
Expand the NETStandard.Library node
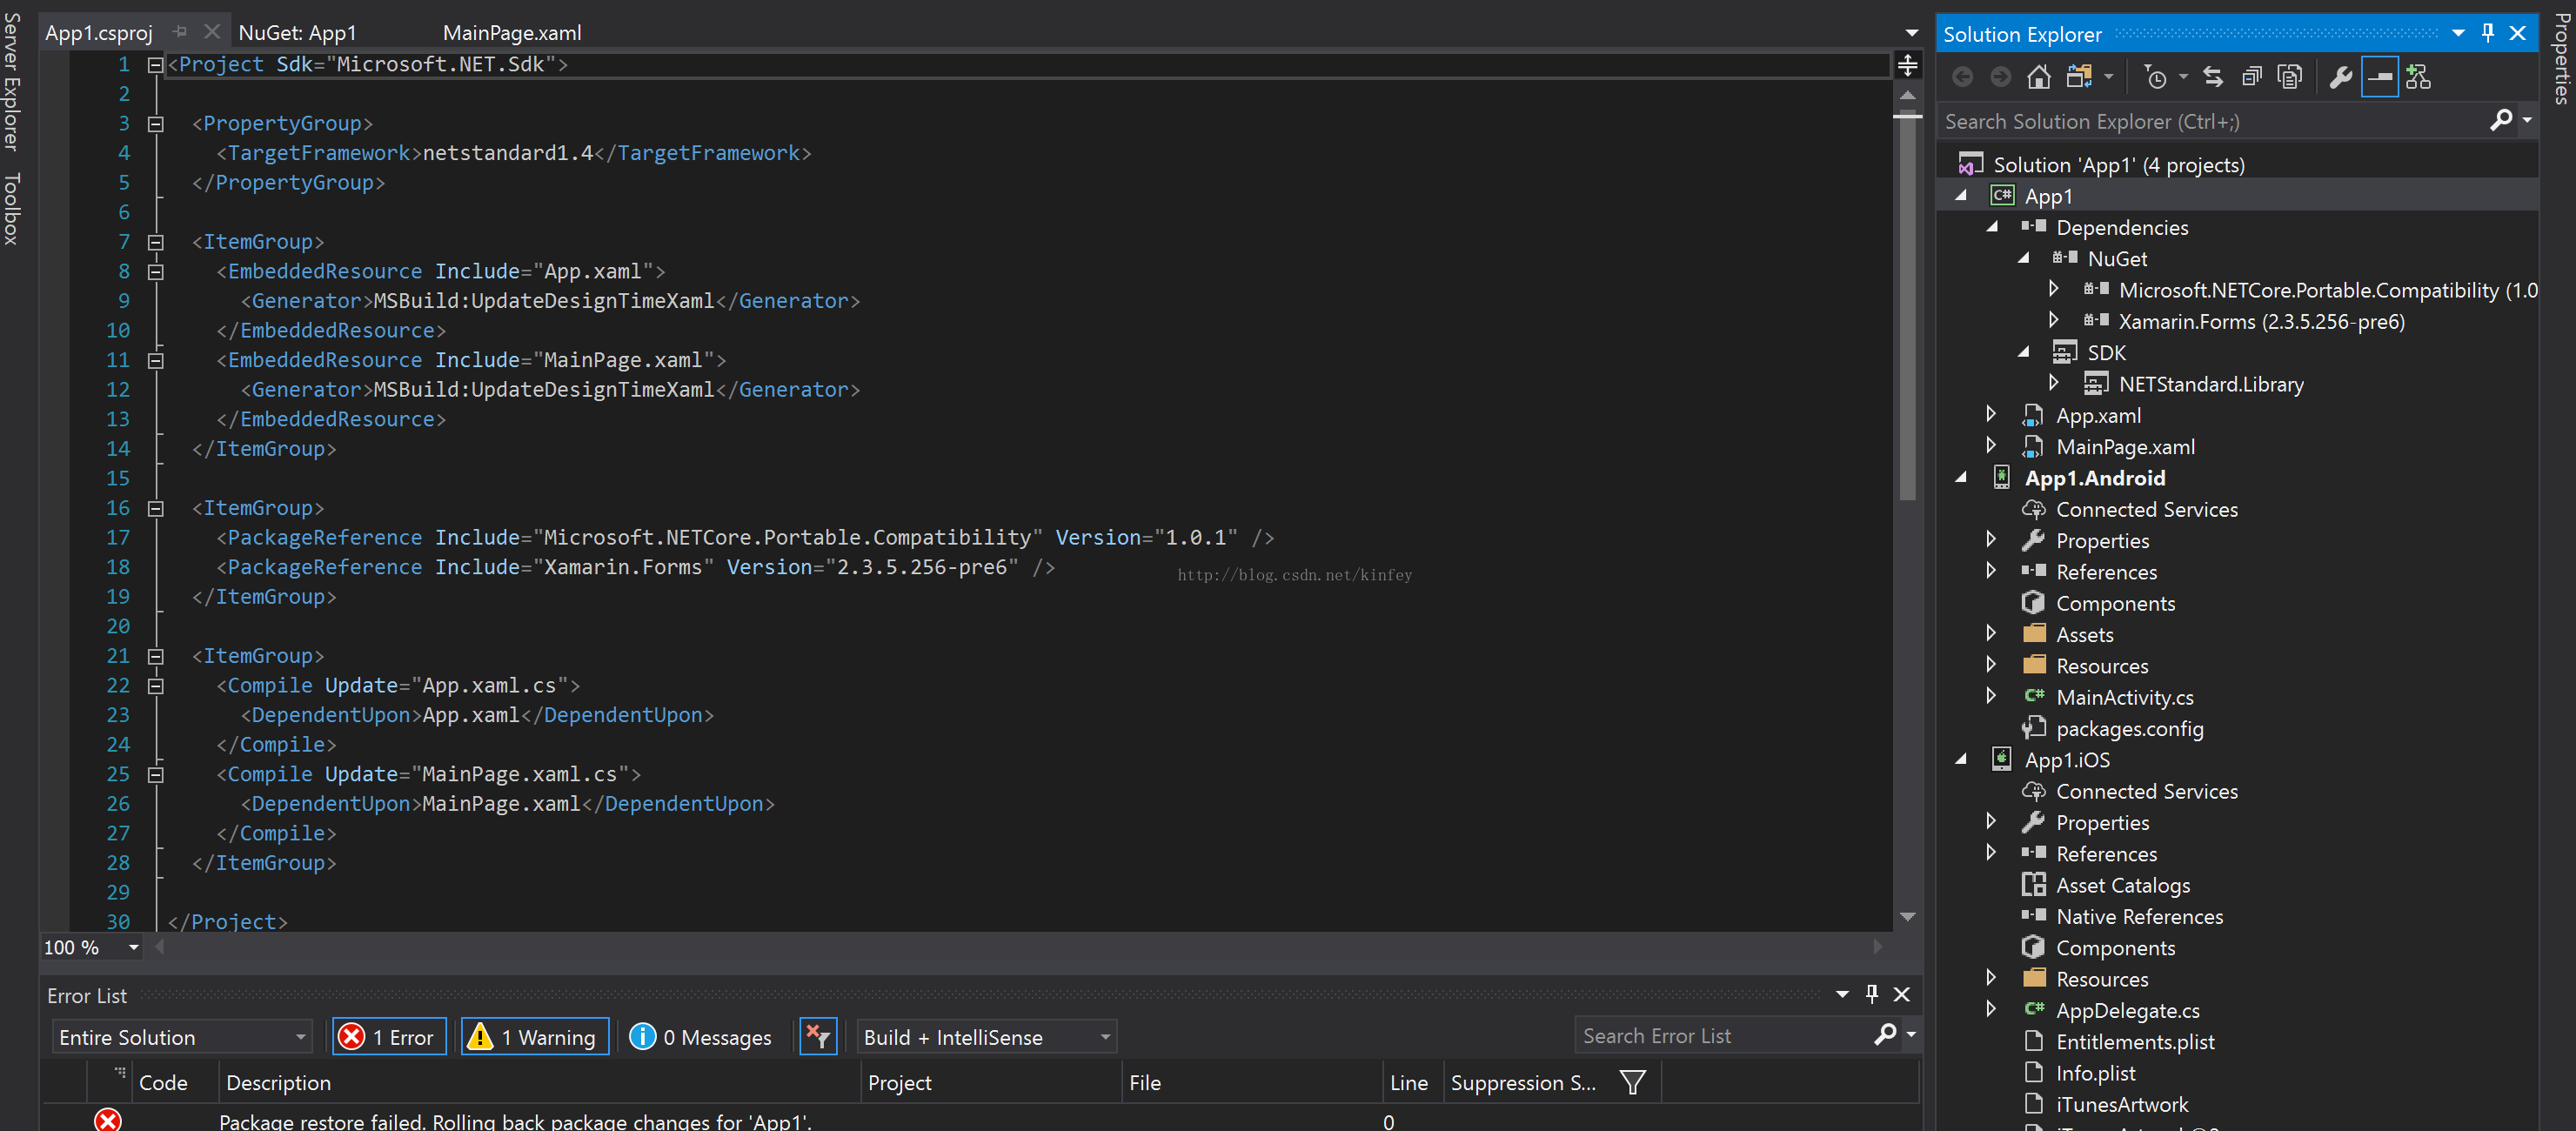pos(2054,383)
